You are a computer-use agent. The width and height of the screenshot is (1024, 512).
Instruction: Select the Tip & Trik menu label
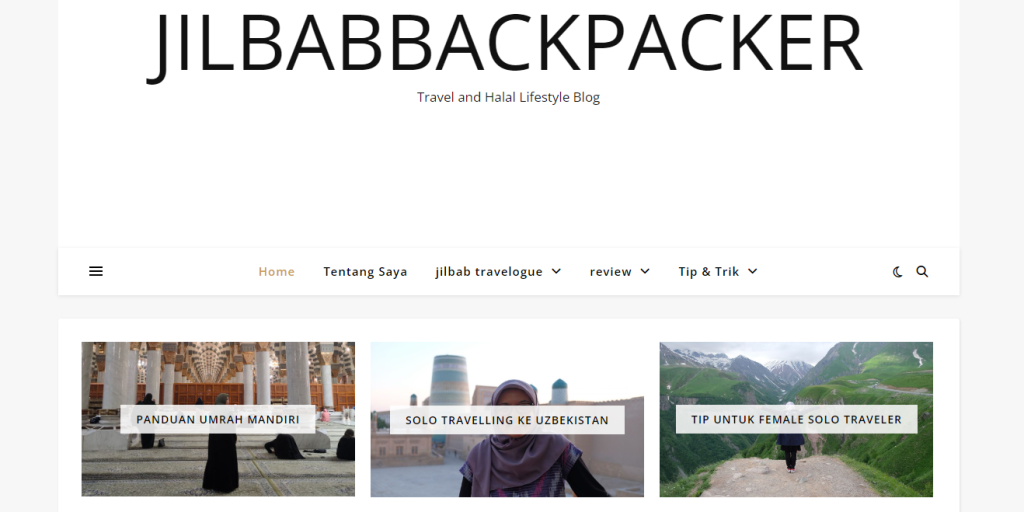(709, 272)
